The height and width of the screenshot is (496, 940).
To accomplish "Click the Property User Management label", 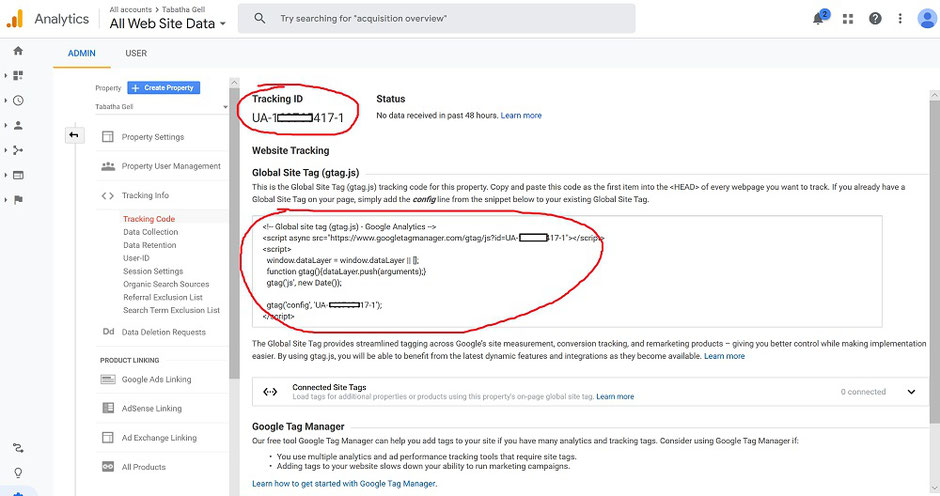I will point(171,166).
